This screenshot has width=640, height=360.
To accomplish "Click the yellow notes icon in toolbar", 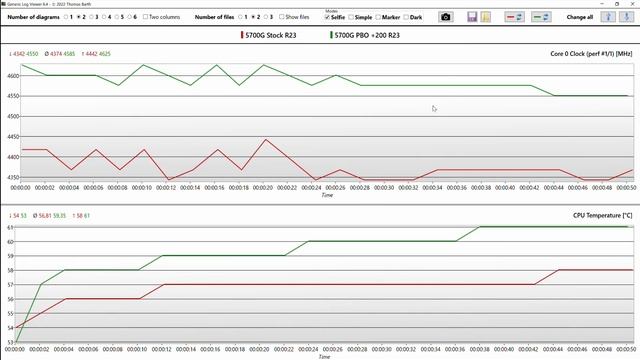I will click(x=486, y=17).
